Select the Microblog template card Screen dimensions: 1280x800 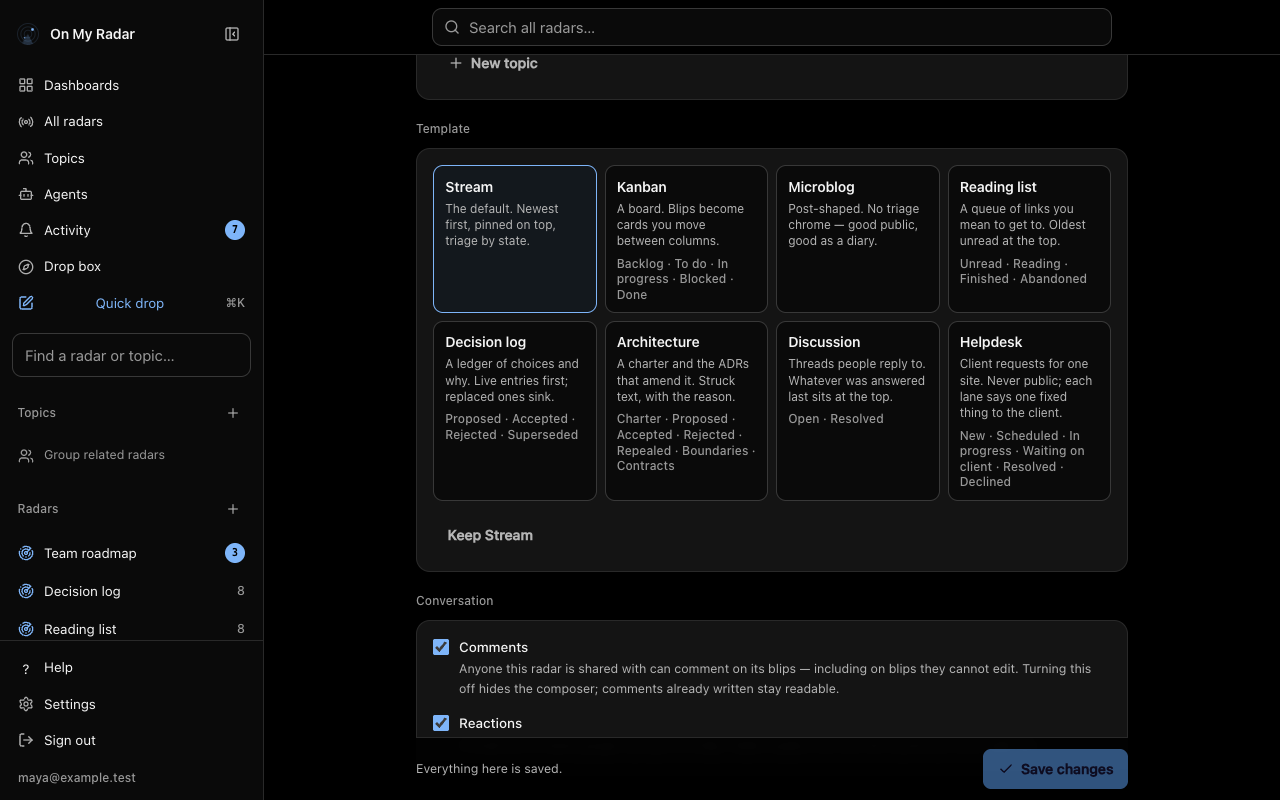pos(858,239)
